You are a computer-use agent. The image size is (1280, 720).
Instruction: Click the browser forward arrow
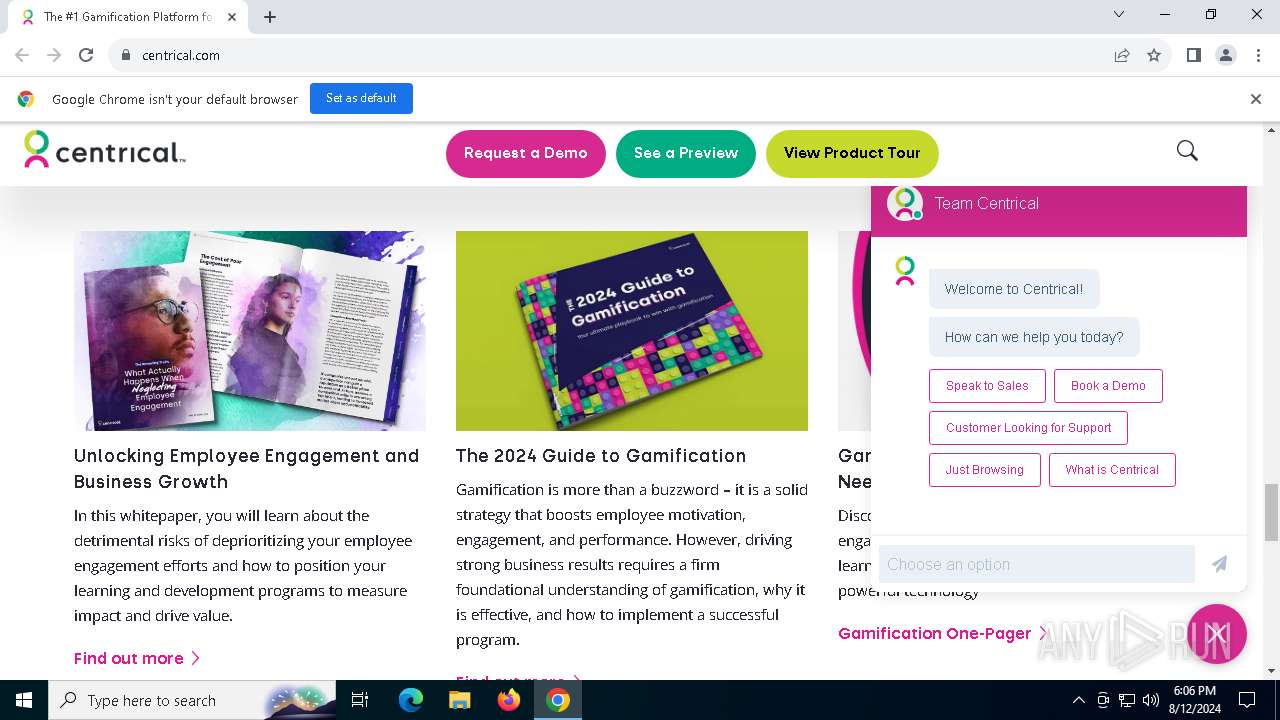click(x=54, y=55)
